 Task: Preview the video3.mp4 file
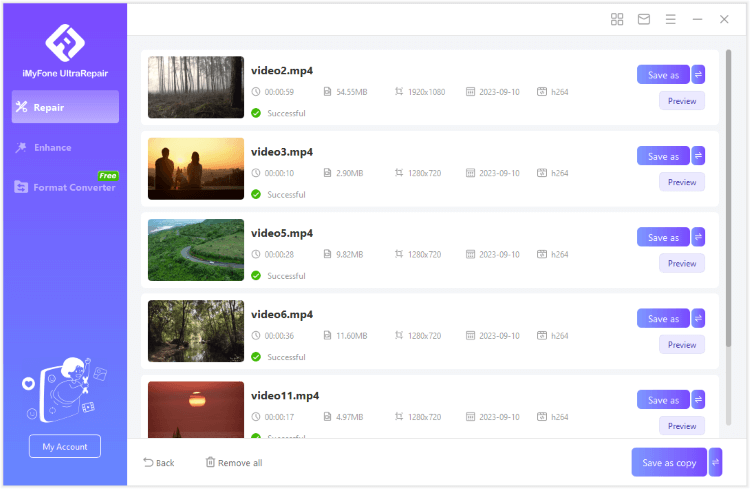(681, 182)
